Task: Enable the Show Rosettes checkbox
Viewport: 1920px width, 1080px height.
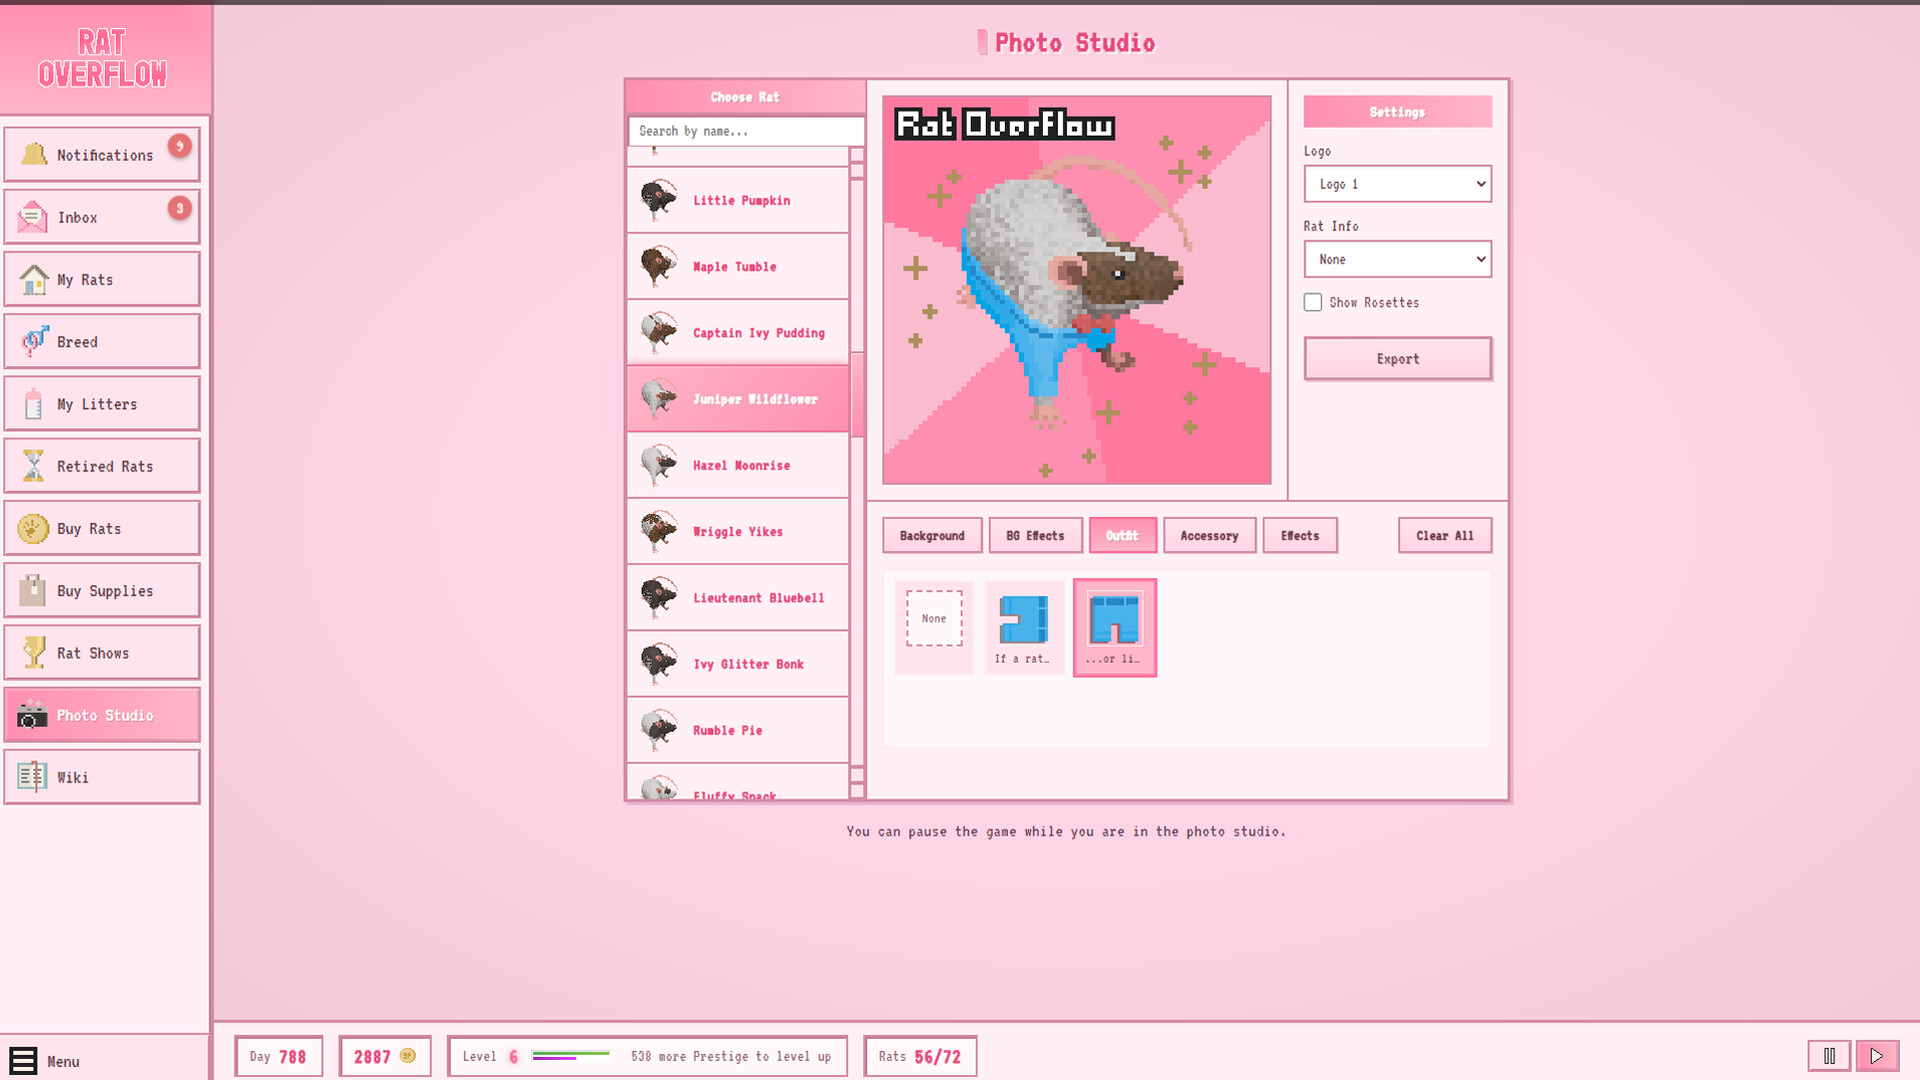Action: (x=1313, y=302)
